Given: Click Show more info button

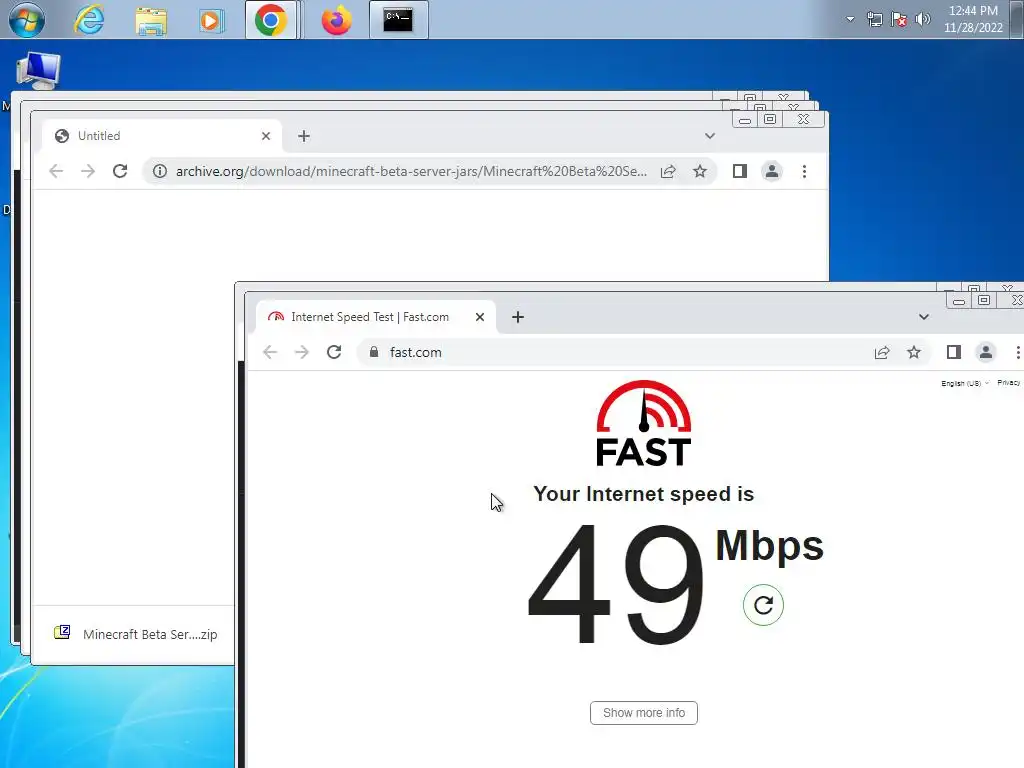Looking at the screenshot, I should [644, 712].
